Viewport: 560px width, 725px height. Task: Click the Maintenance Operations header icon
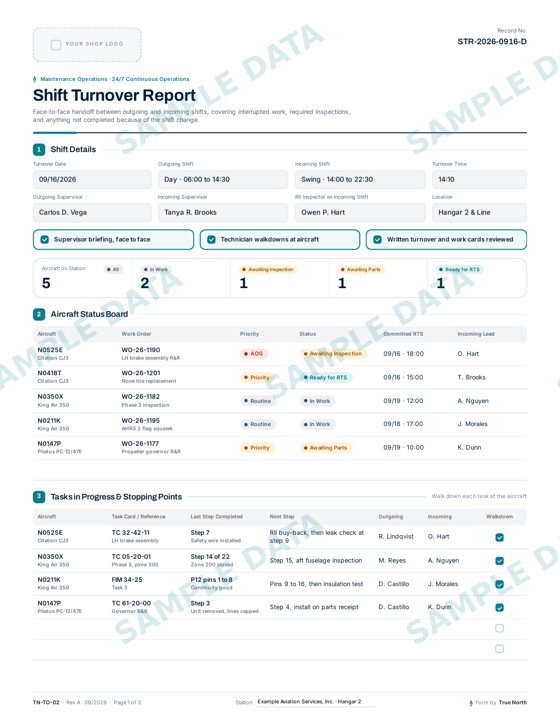click(x=35, y=79)
